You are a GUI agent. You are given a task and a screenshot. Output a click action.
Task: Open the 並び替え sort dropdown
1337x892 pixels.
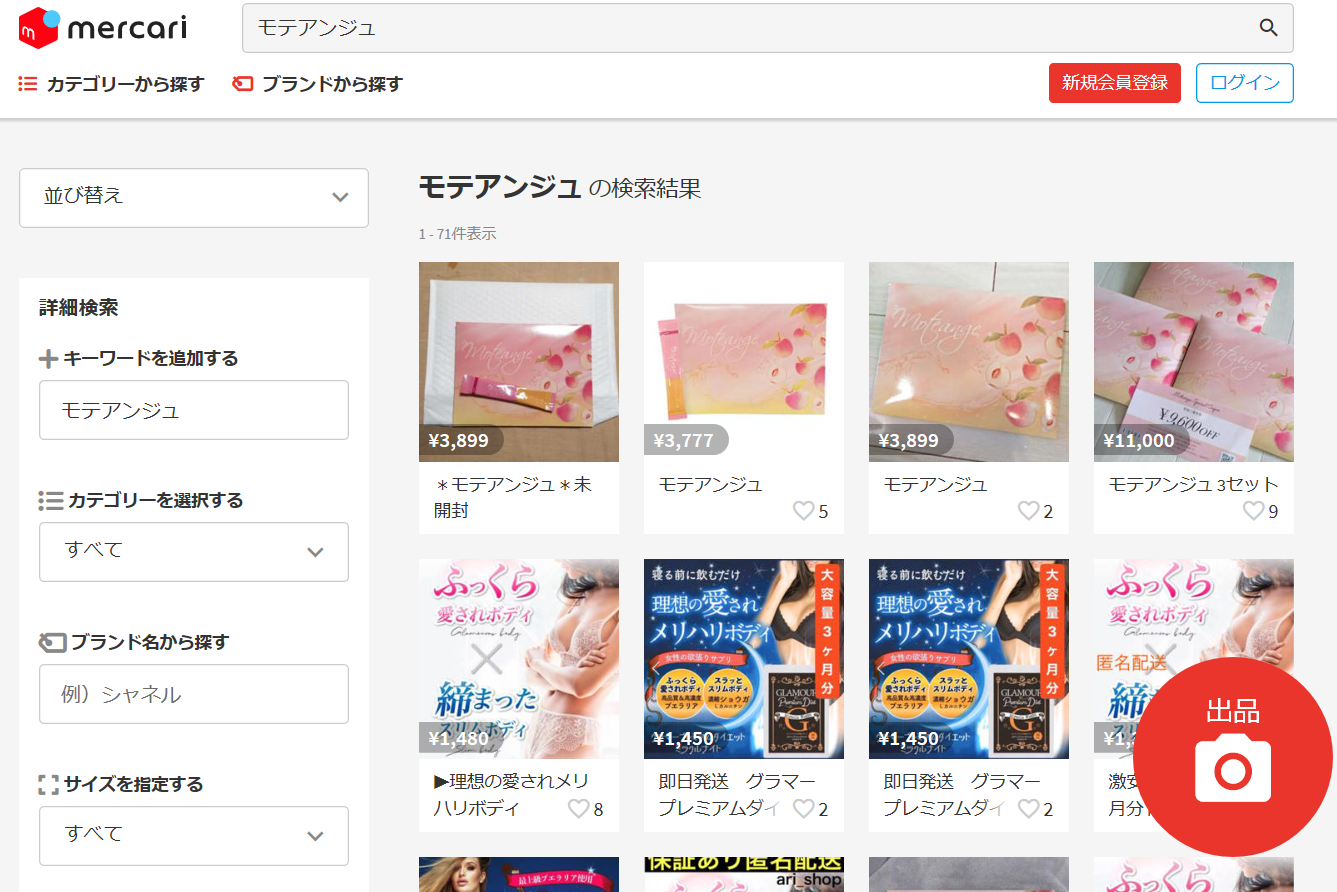click(194, 197)
